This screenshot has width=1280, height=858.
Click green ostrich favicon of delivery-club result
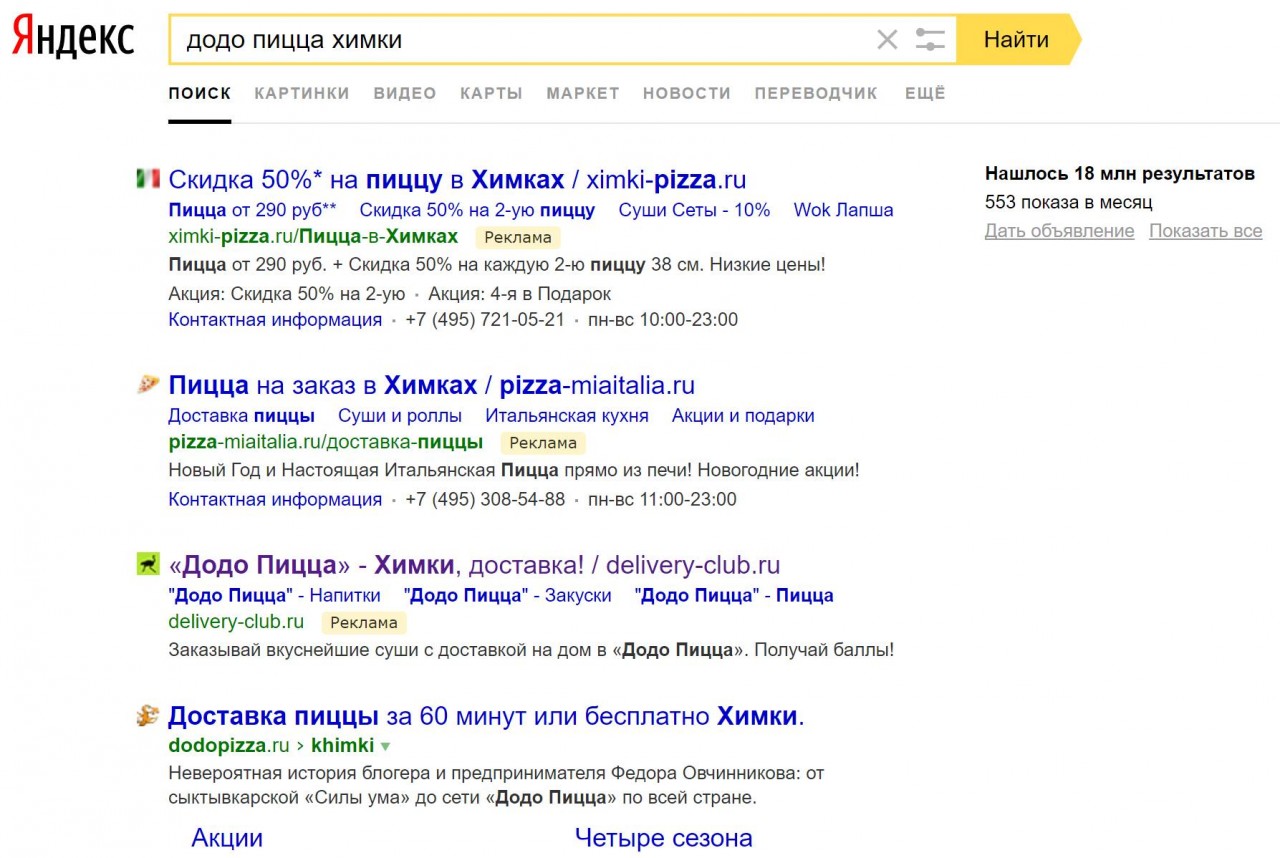148,564
